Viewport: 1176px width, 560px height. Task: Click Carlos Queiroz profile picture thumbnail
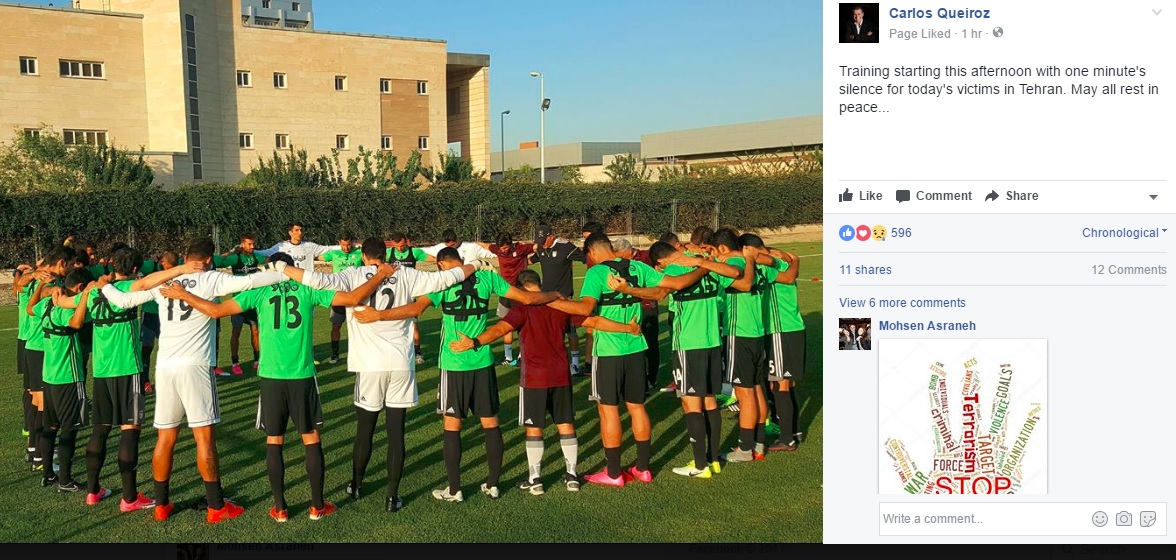click(859, 23)
